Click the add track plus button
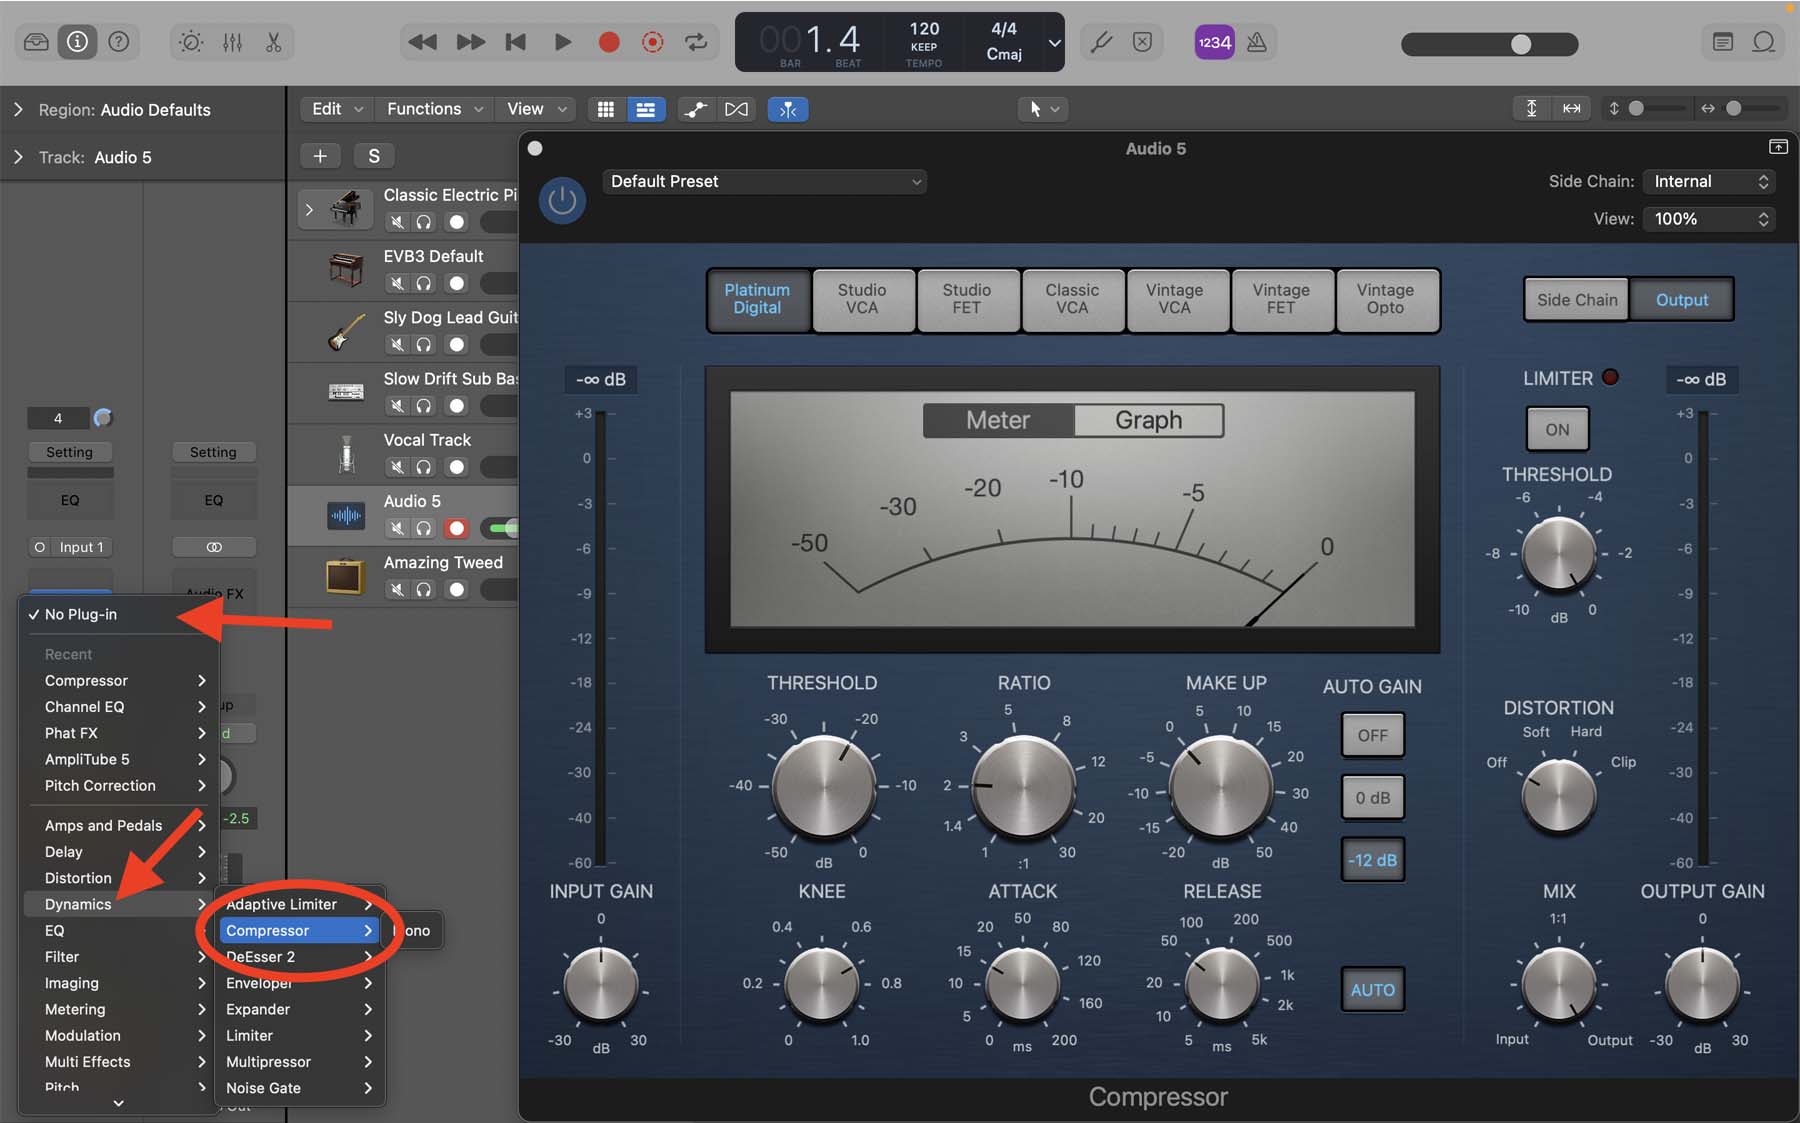 (x=320, y=155)
